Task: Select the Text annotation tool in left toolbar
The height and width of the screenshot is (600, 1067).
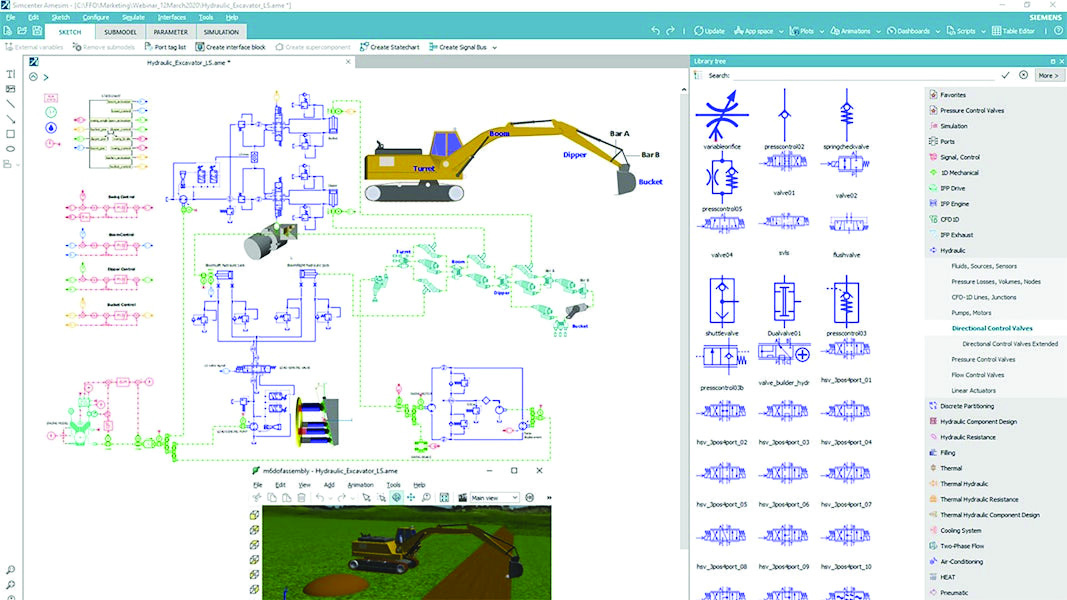Action: click(x=11, y=74)
